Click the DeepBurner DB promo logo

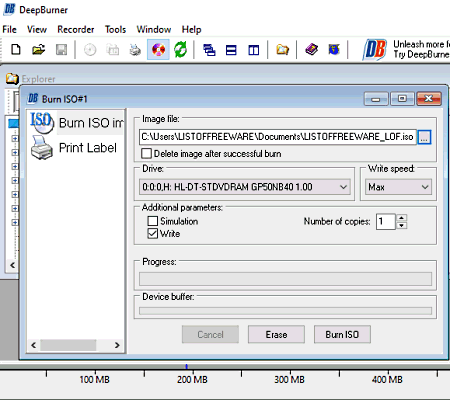click(x=375, y=50)
